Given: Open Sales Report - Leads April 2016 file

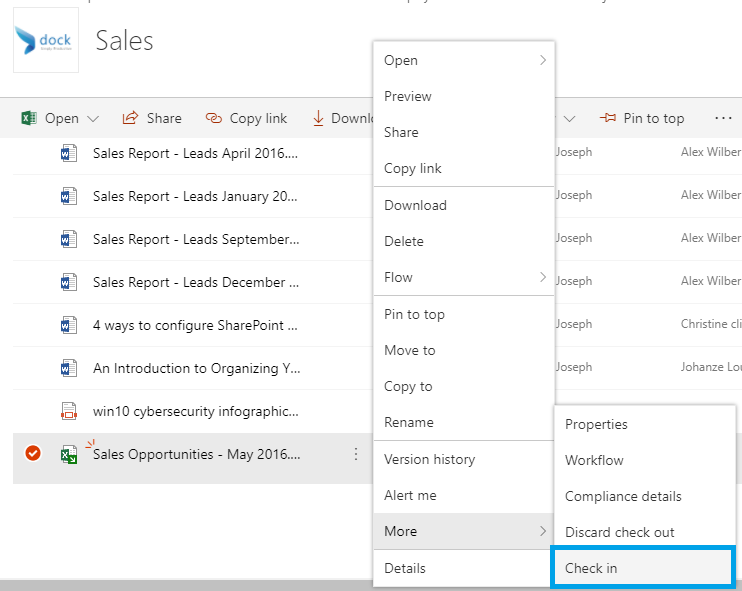Looking at the screenshot, I should (195, 153).
